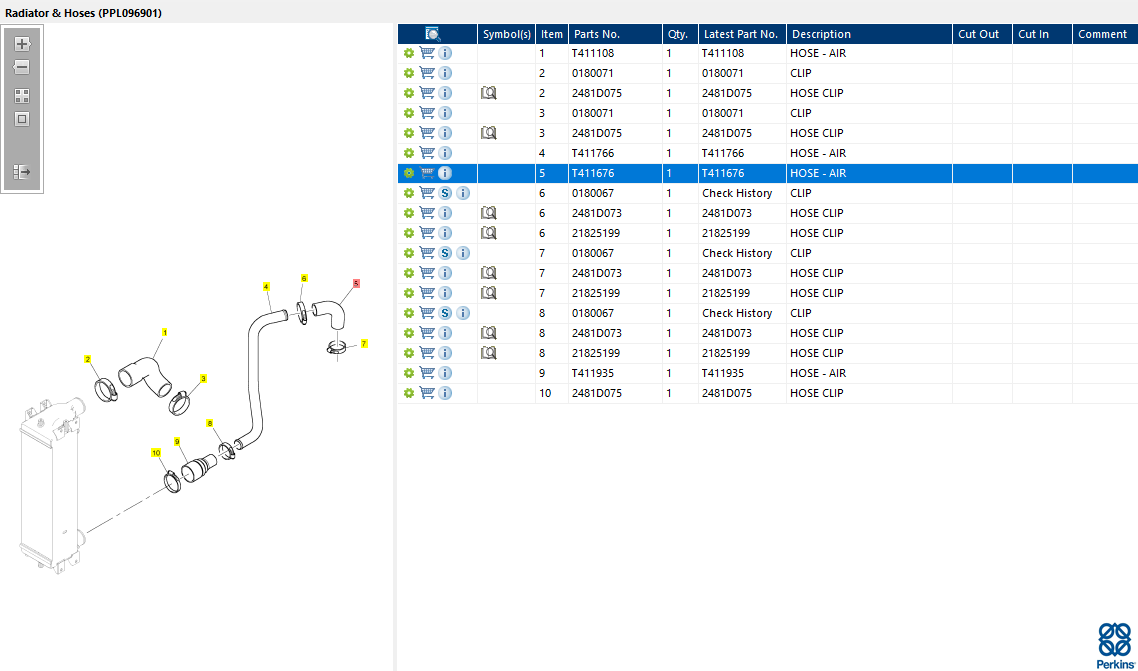Screen dimensions: 1138x671
Task: Select callout 4 on the diagram
Action: (266, 287)
